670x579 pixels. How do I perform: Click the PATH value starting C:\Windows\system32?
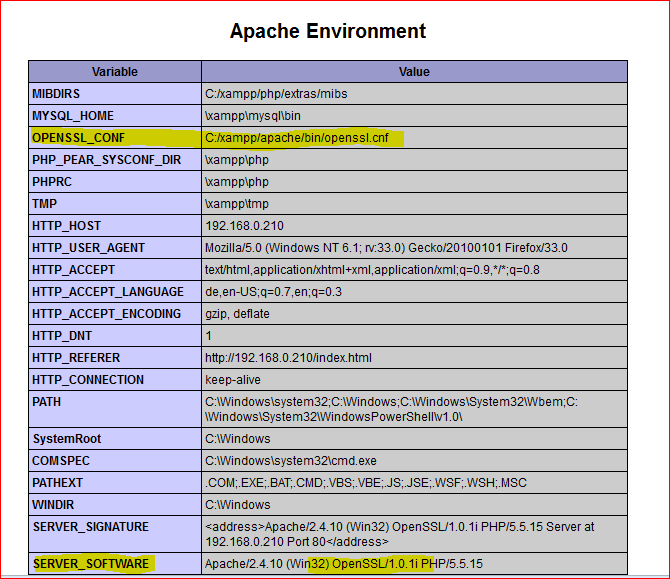tap(391, 409)
